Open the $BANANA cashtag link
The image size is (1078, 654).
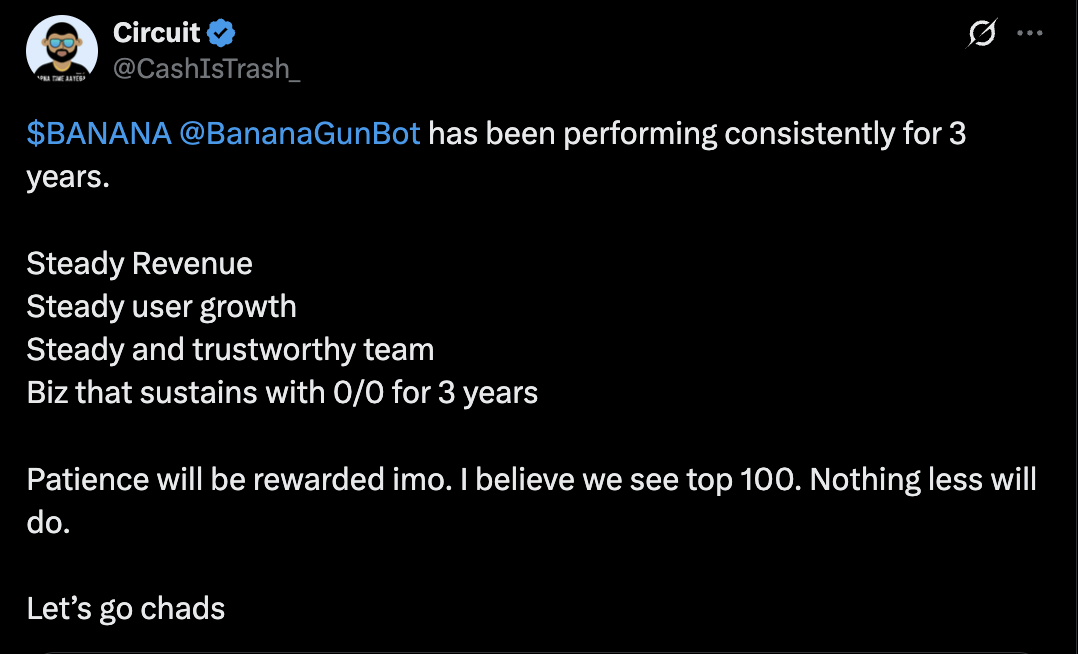point(99,133)
